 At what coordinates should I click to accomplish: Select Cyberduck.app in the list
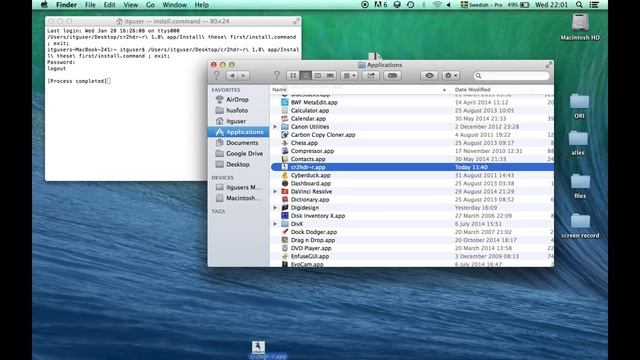coord(412,175)
